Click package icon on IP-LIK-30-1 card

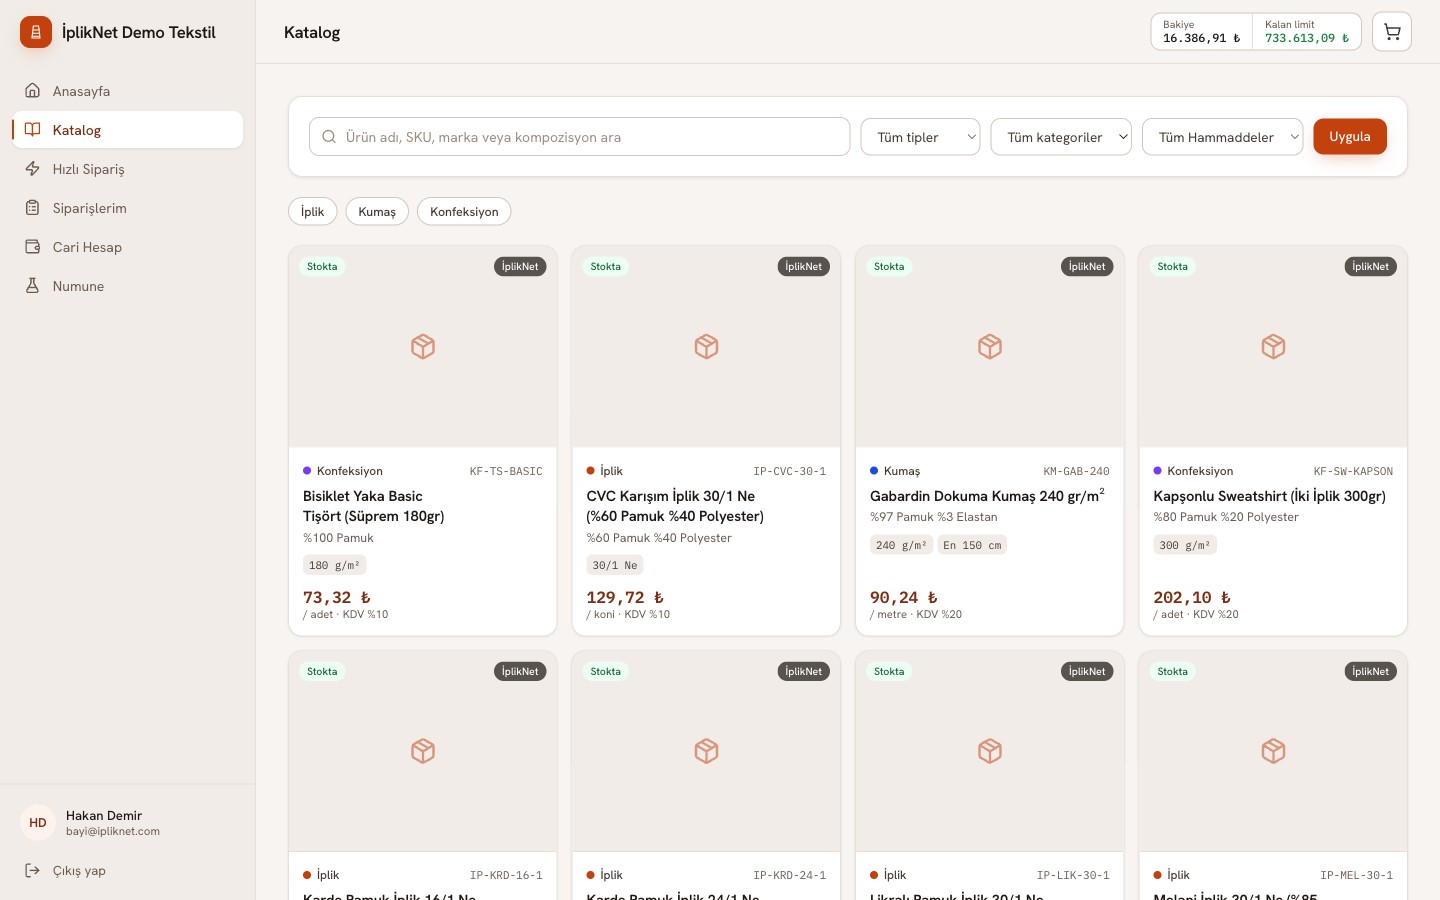(x=990, y=751)
